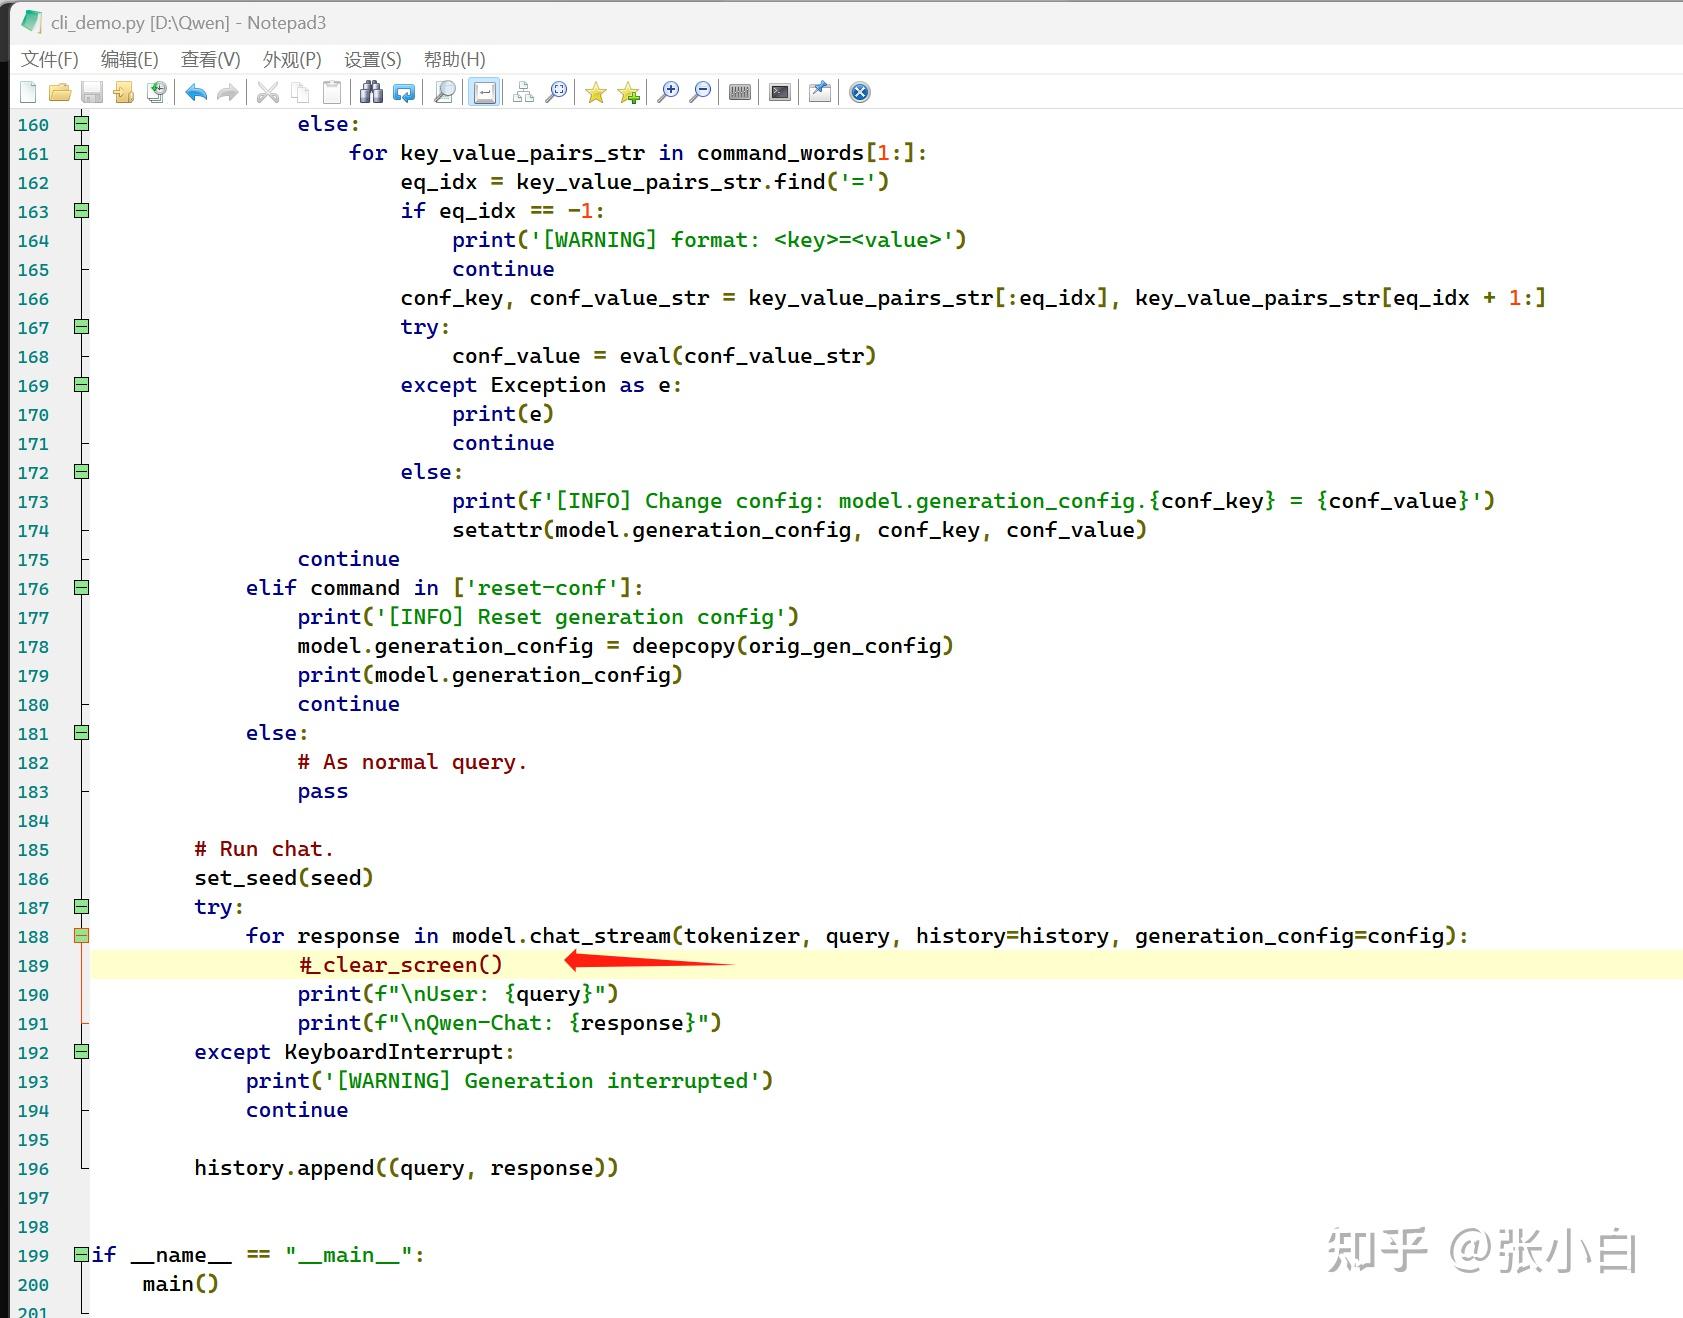Open the 设置(S) menu
Viewport: 1683px width, 1318px height.
point(370,59)
